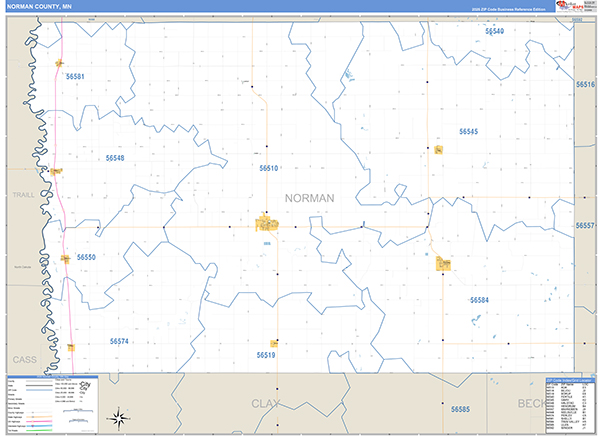Image resolution: width=600 pixels, height=436 pixels.
Task: Click the ZIP code label 56548
Action: 115,158
